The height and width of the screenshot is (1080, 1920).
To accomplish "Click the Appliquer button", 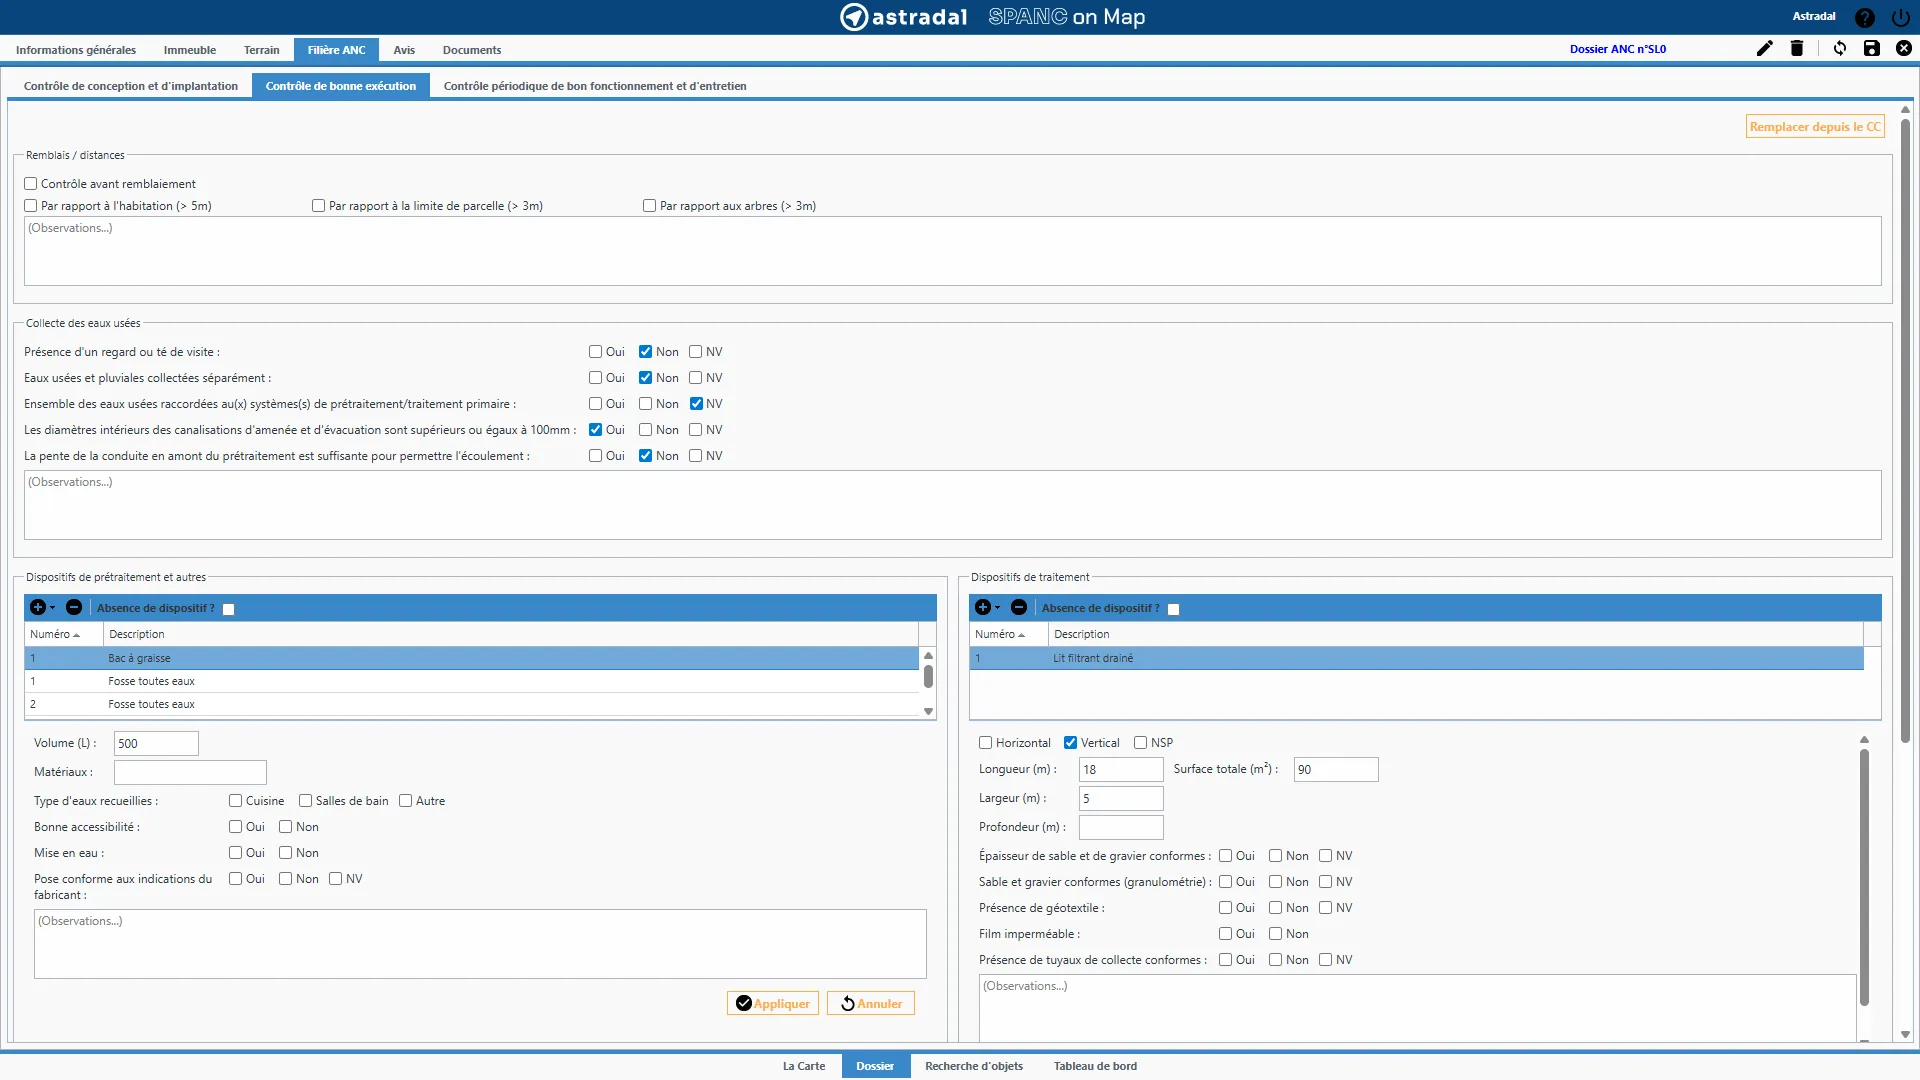I will click(773, 1004).
